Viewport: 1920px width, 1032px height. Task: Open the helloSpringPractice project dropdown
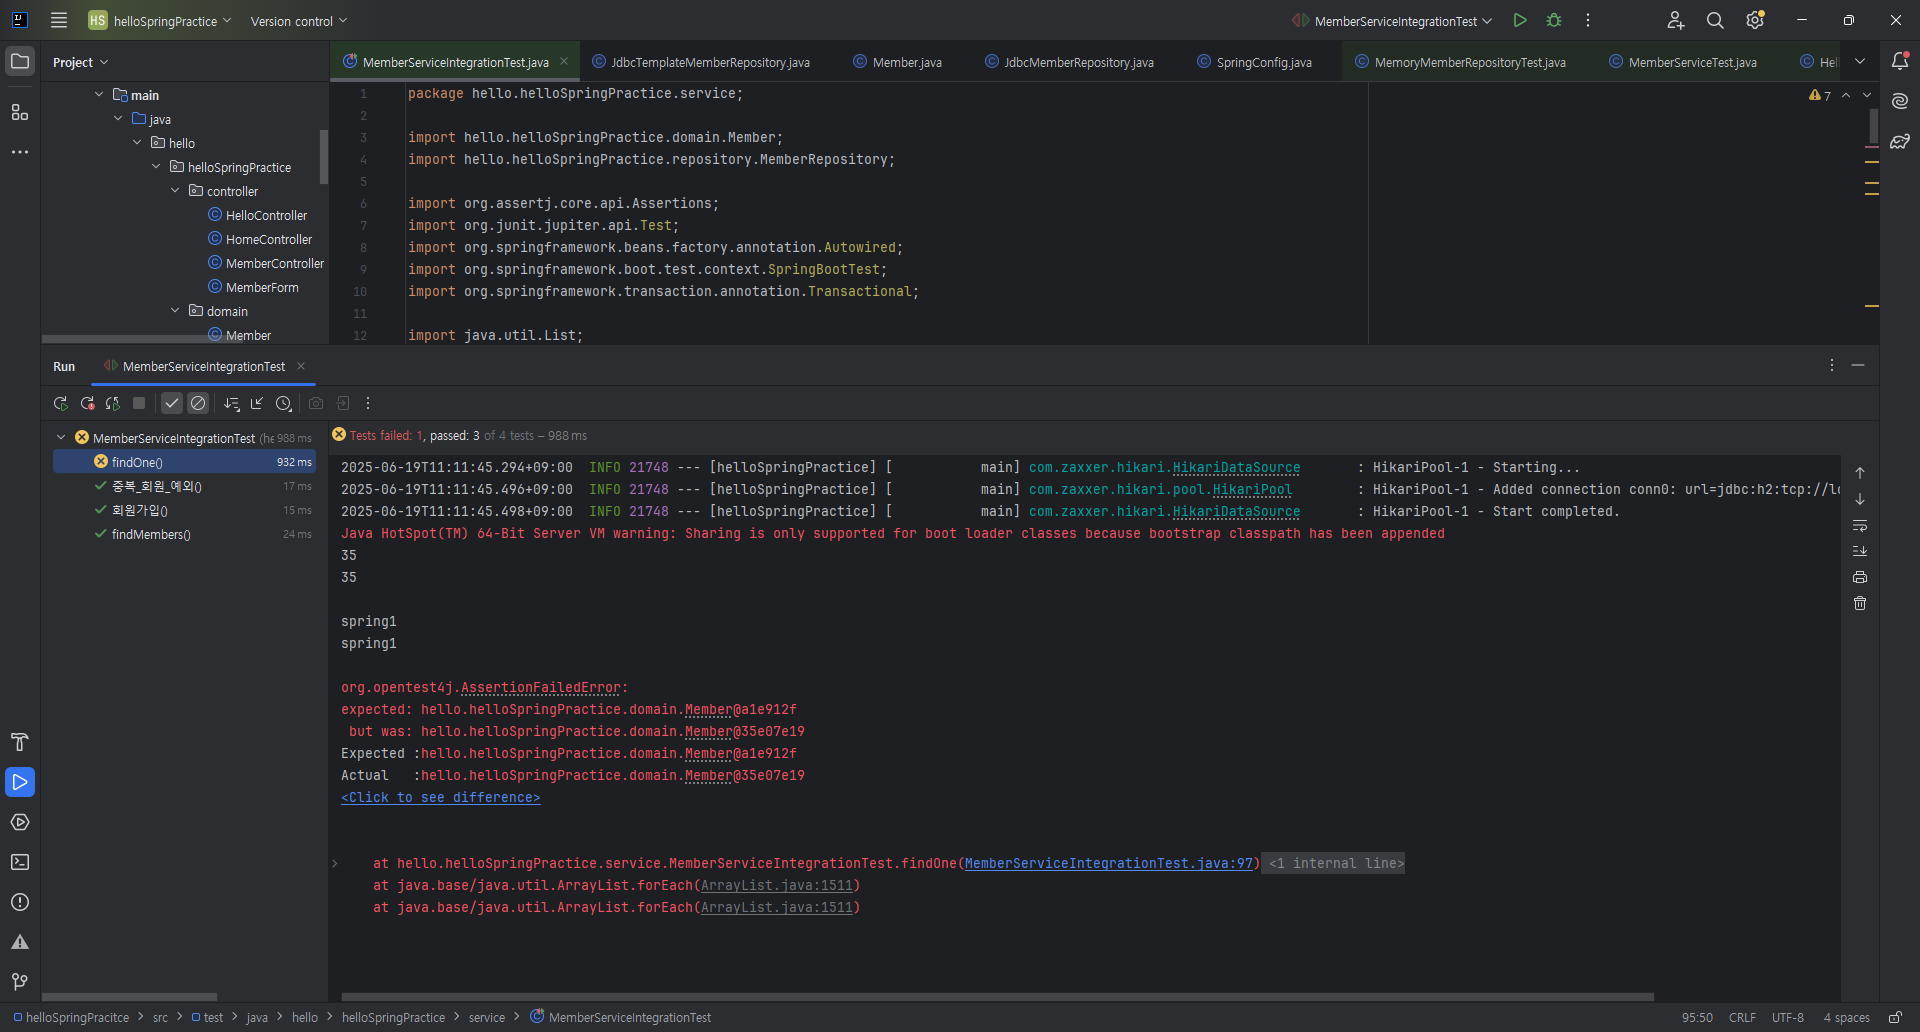click(160, 20)
